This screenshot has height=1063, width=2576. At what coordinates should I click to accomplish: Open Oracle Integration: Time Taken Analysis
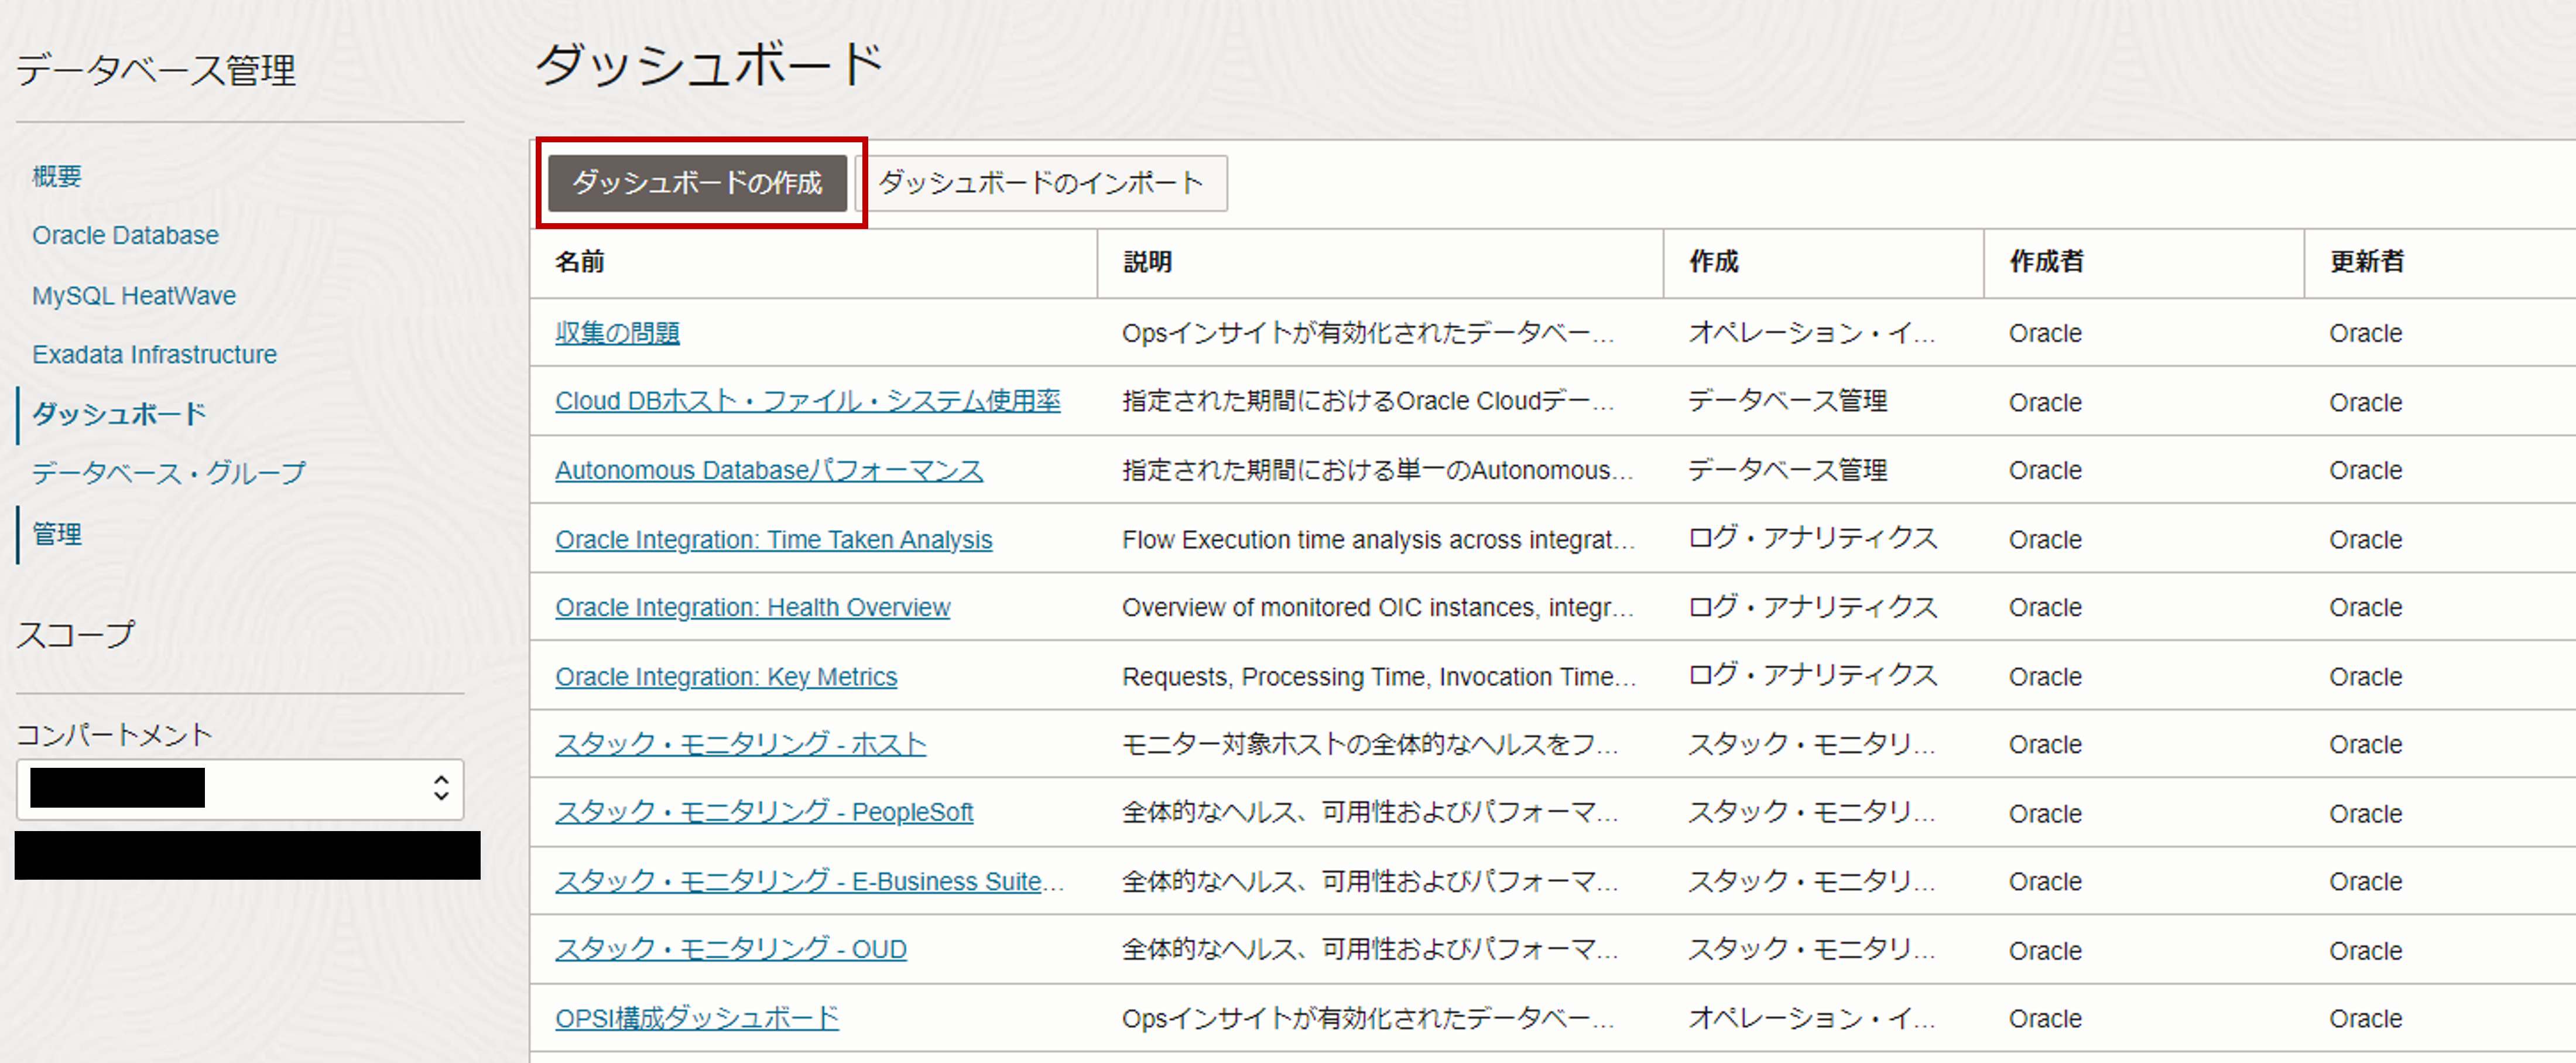(774, 539)
